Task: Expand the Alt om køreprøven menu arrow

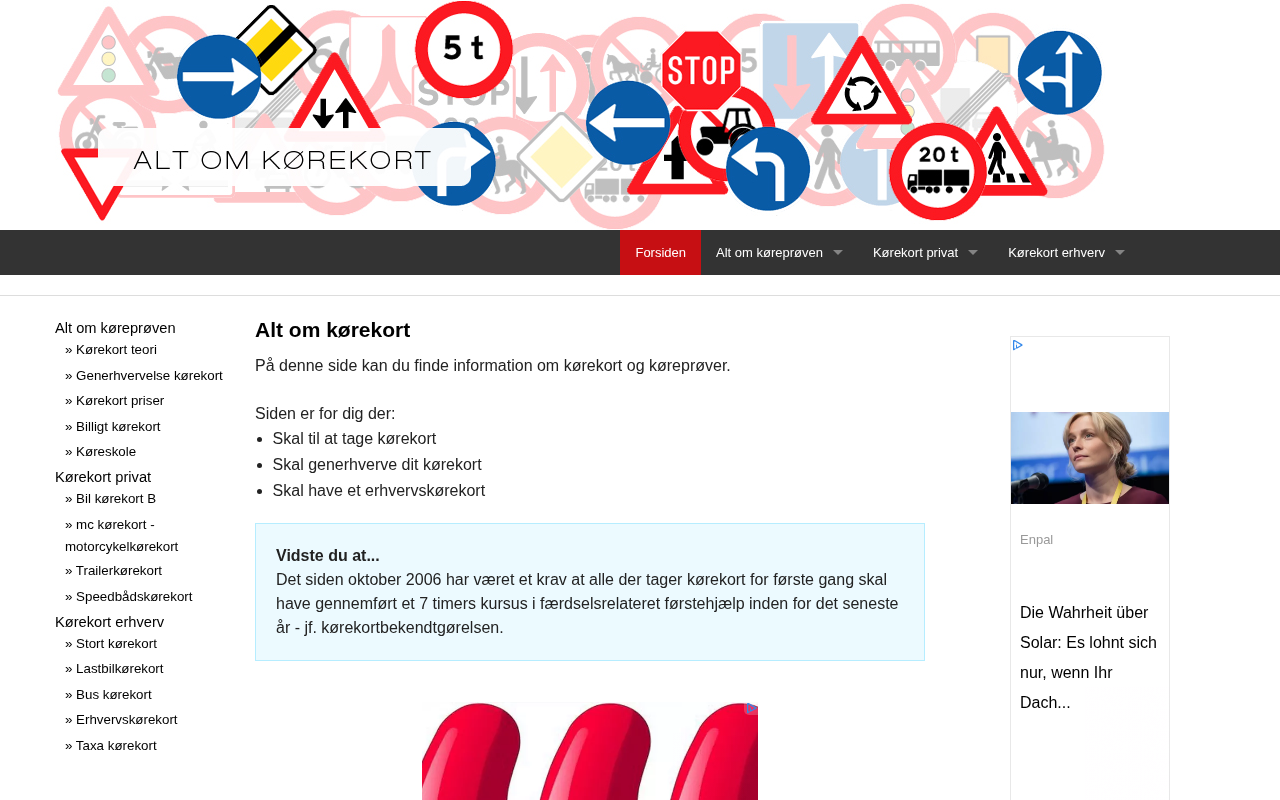Action: 837,253
